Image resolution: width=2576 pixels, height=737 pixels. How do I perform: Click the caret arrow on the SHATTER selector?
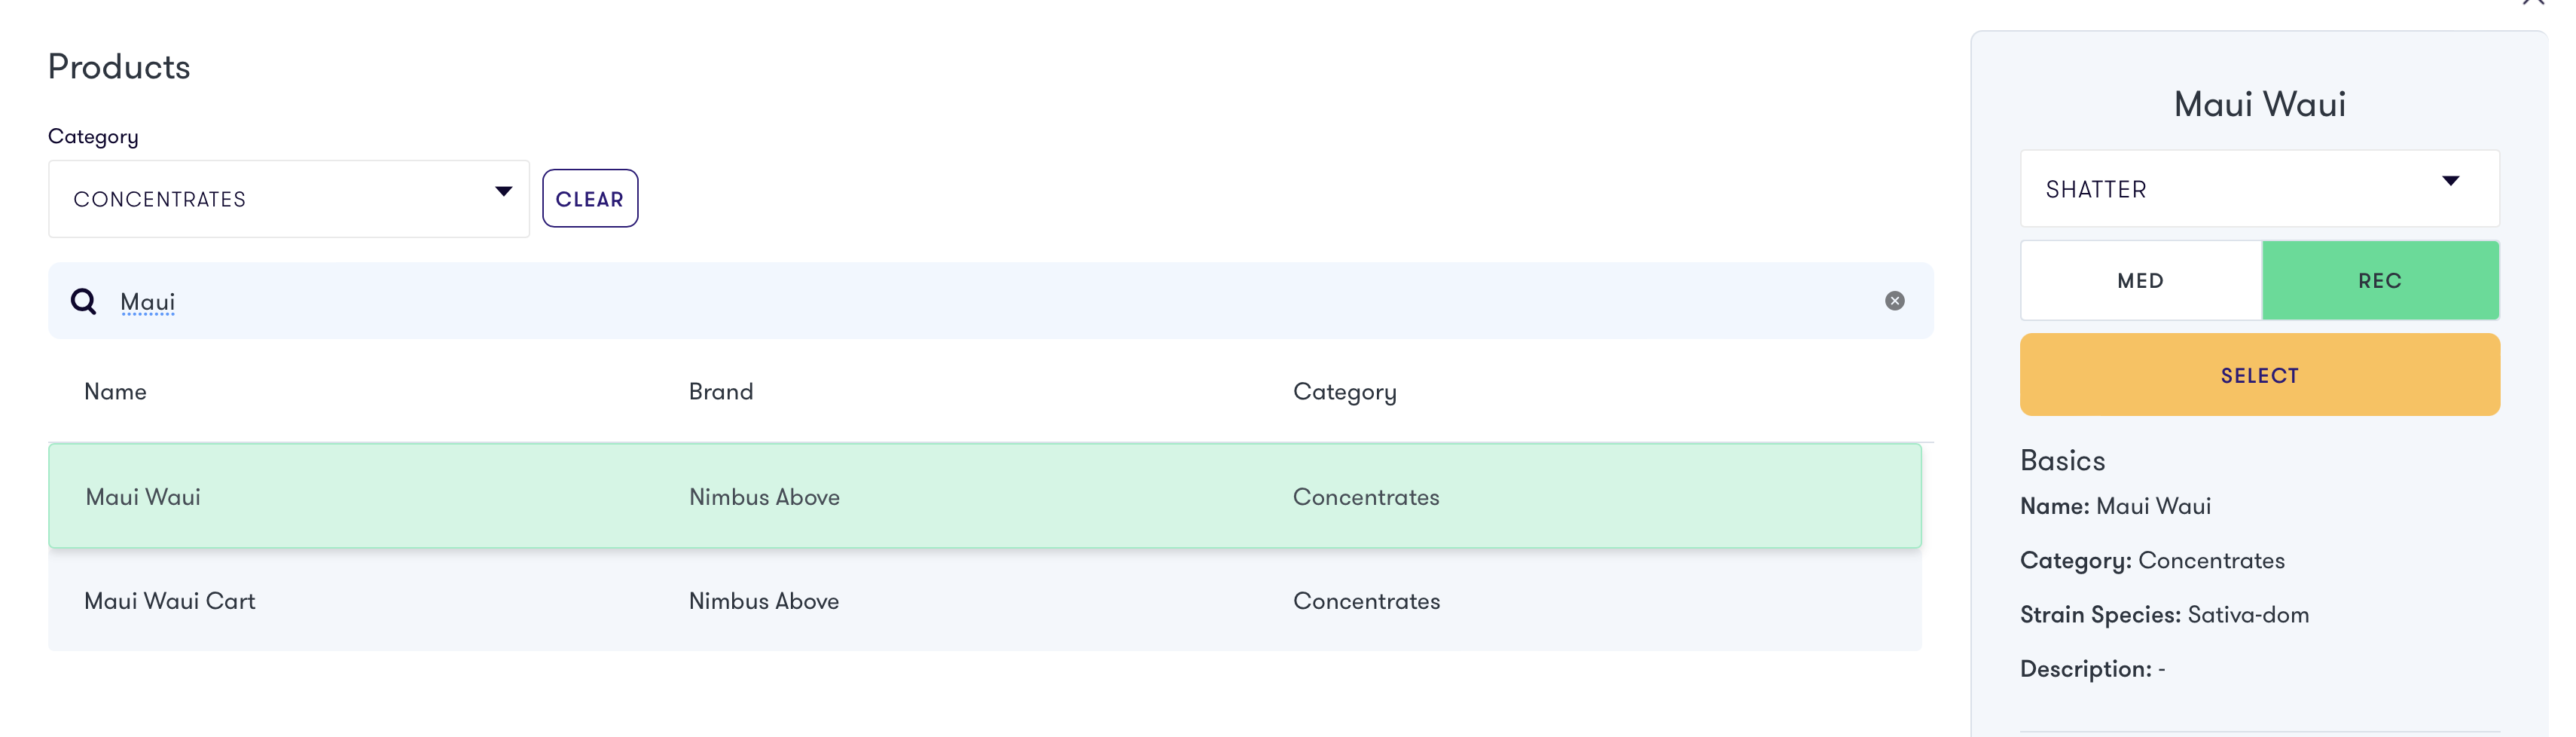coord(2452,181)
